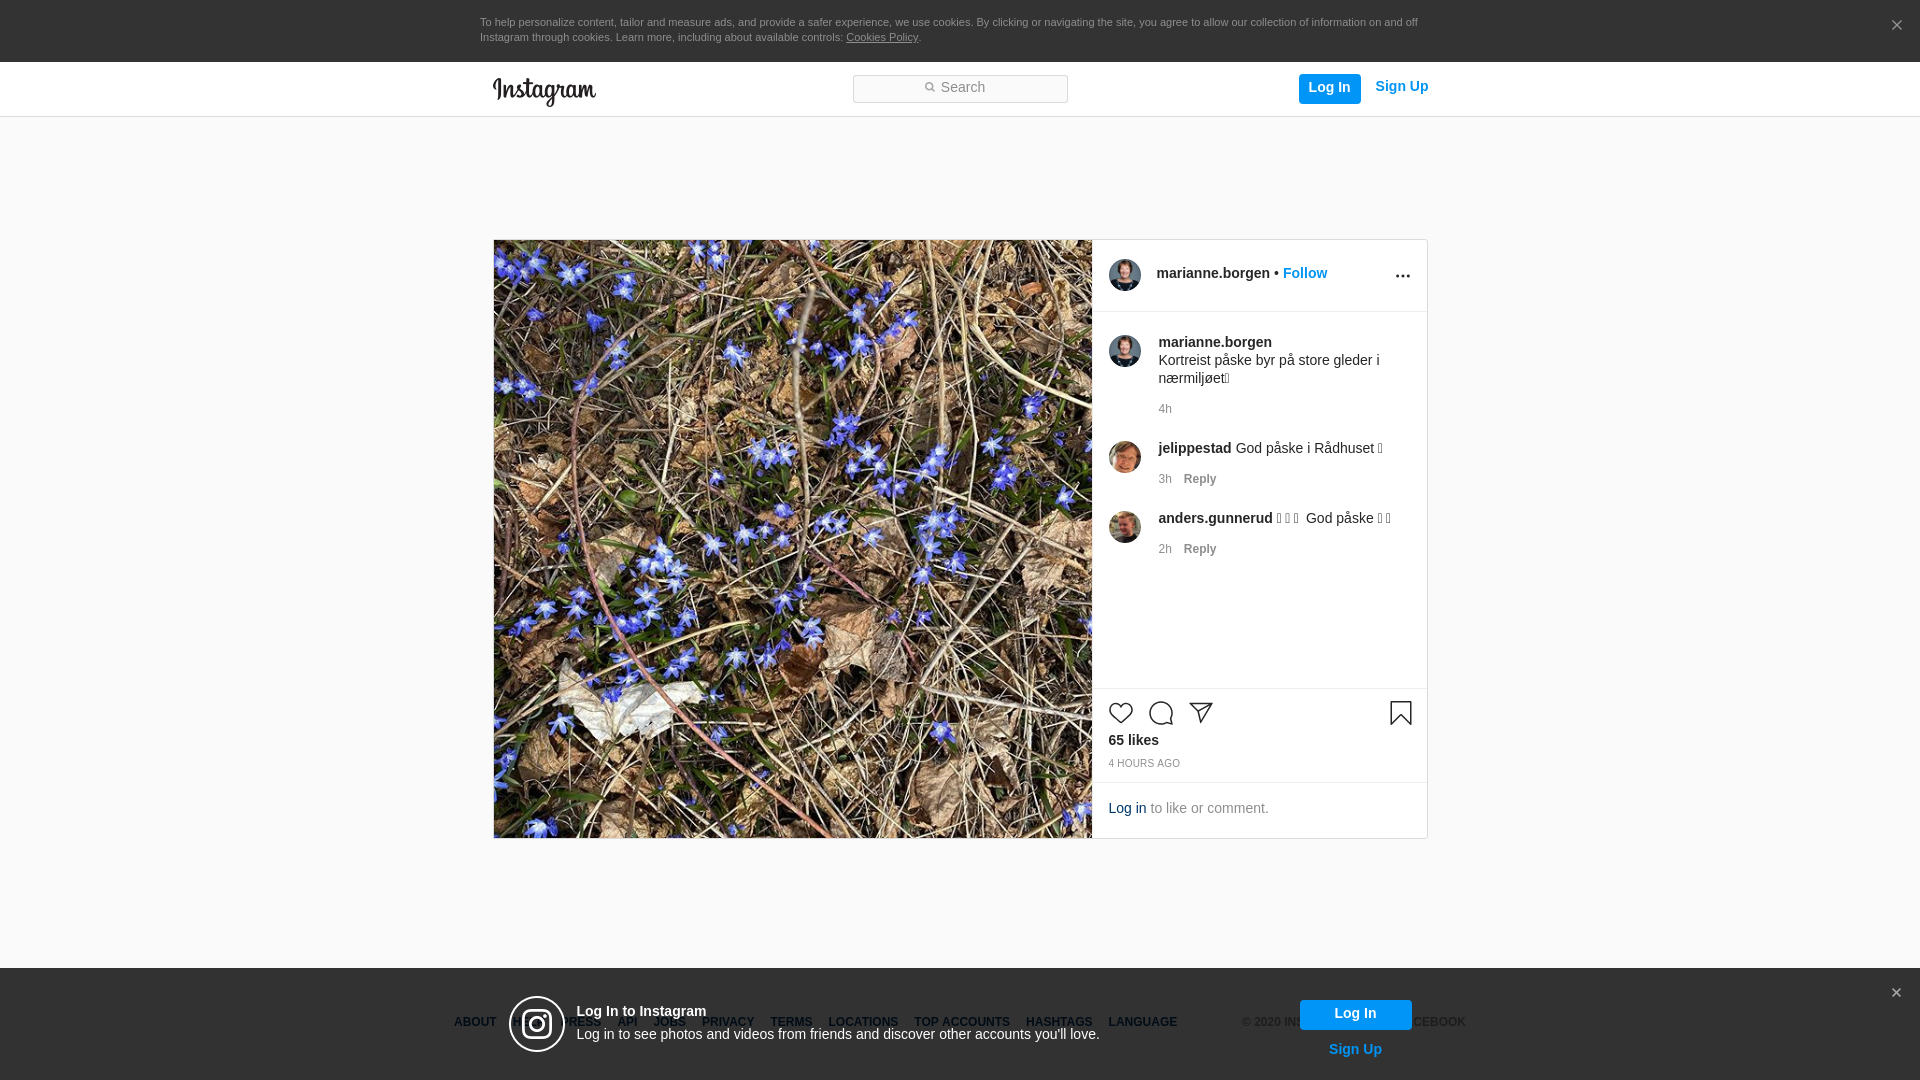Reply to jelippestad's comment

point(1200,479)
